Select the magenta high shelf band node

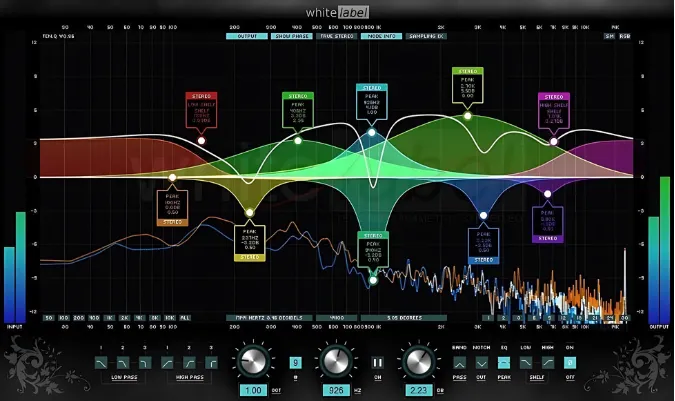click(x=554, y=141)
